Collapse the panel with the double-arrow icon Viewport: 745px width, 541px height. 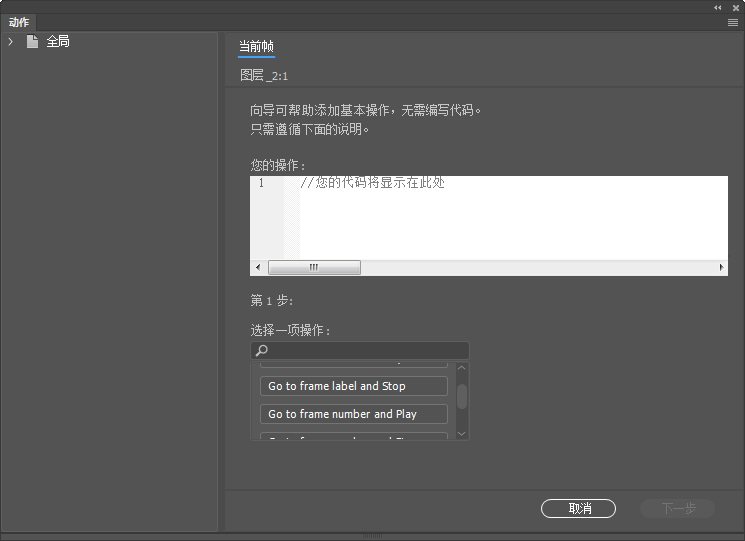pos(717,8)
